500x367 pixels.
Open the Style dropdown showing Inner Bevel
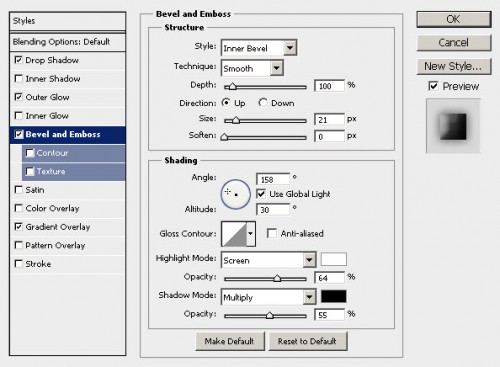(x=259, y=48)
